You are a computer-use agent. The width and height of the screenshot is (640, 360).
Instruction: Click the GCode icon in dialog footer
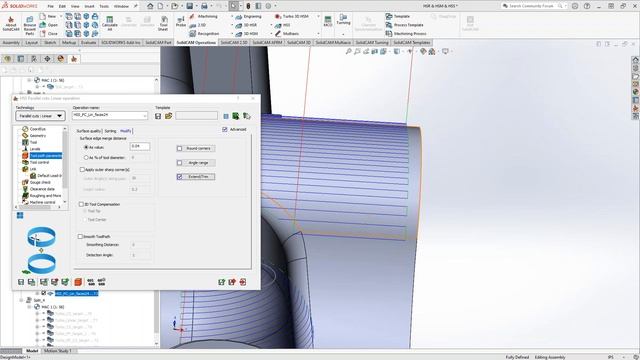coord(91,282)
